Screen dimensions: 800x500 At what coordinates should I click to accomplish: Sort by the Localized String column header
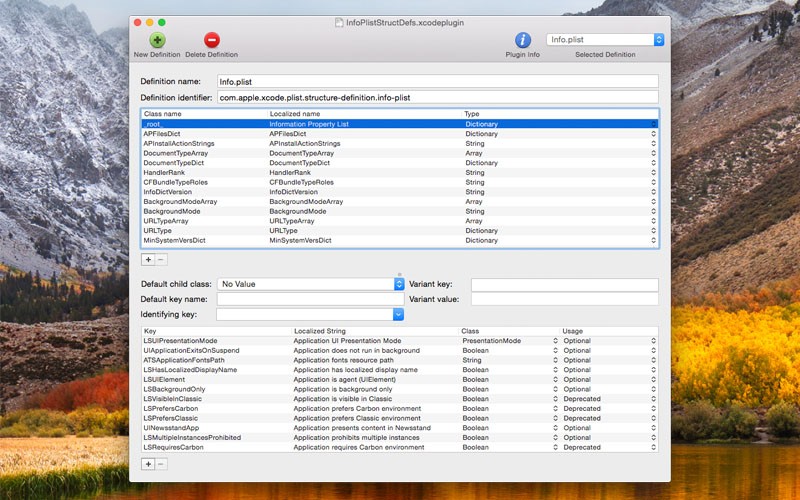pos(376,331)
